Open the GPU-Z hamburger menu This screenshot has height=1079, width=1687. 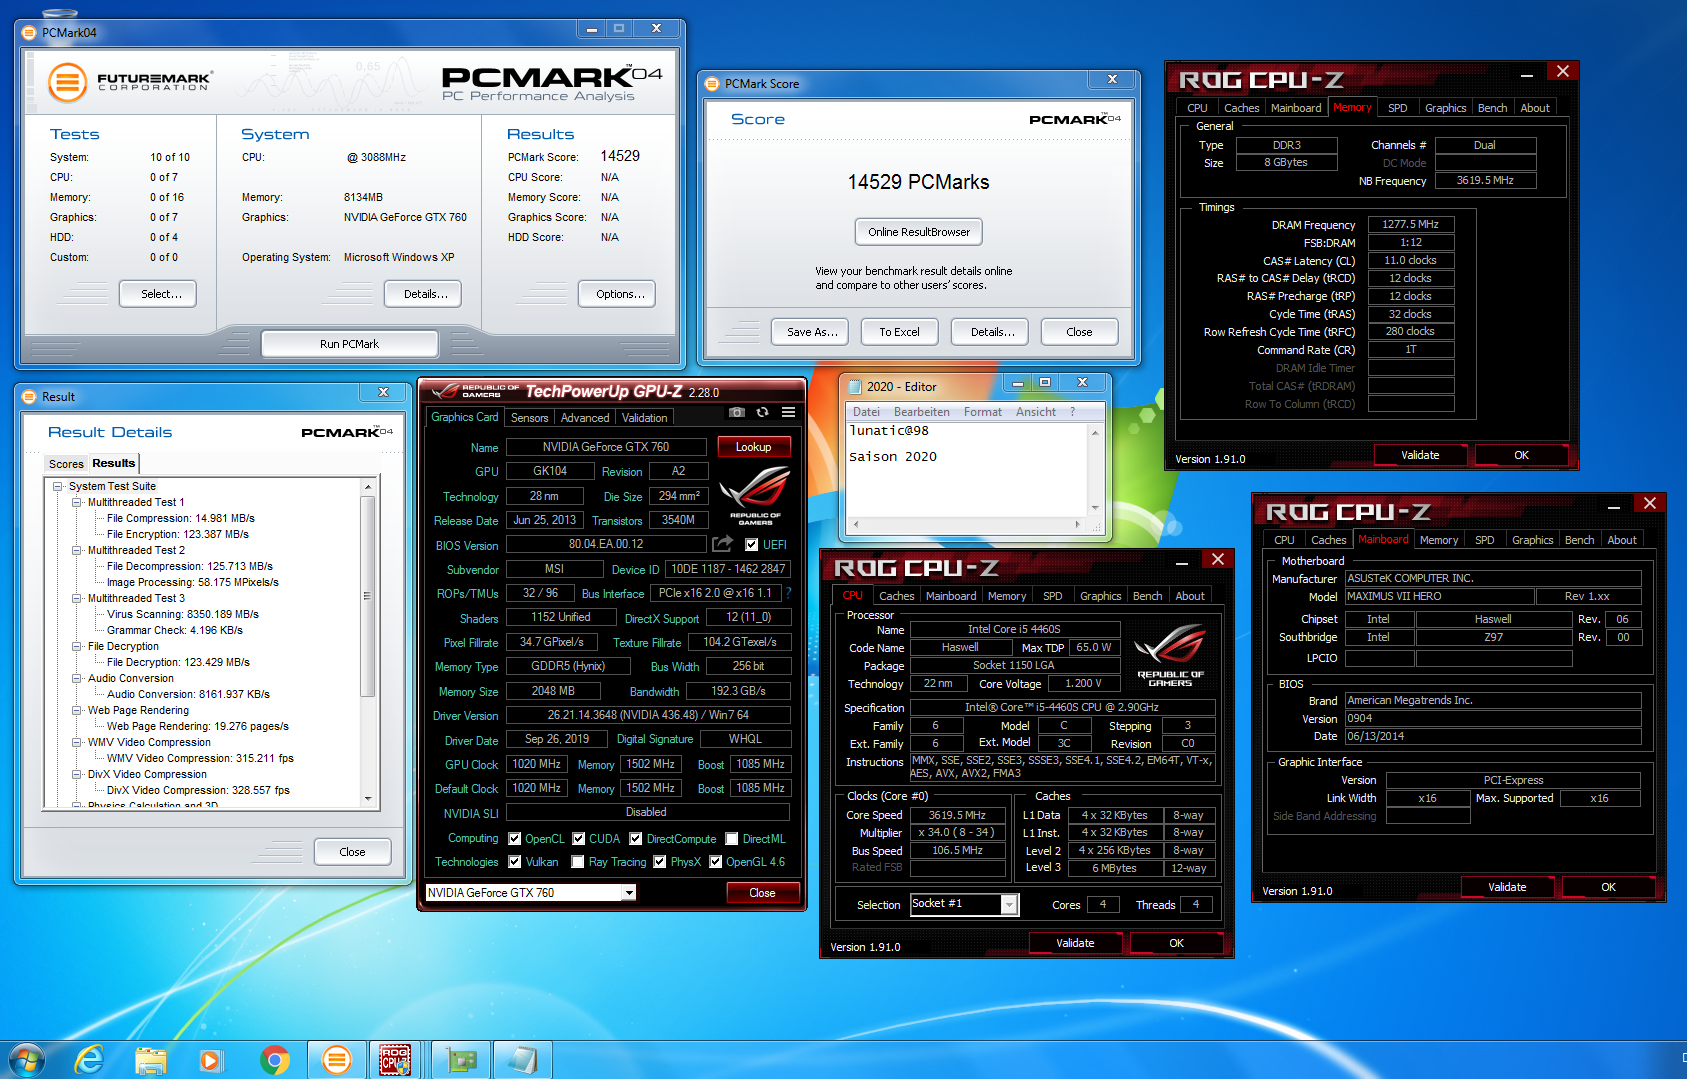pos(788,412)
